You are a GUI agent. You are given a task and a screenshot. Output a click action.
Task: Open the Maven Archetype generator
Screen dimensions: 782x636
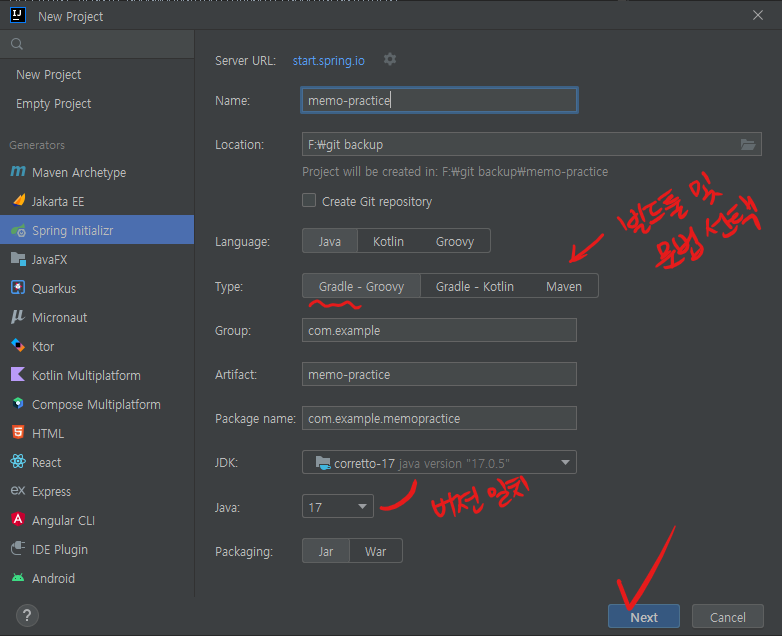coord(97,172)
